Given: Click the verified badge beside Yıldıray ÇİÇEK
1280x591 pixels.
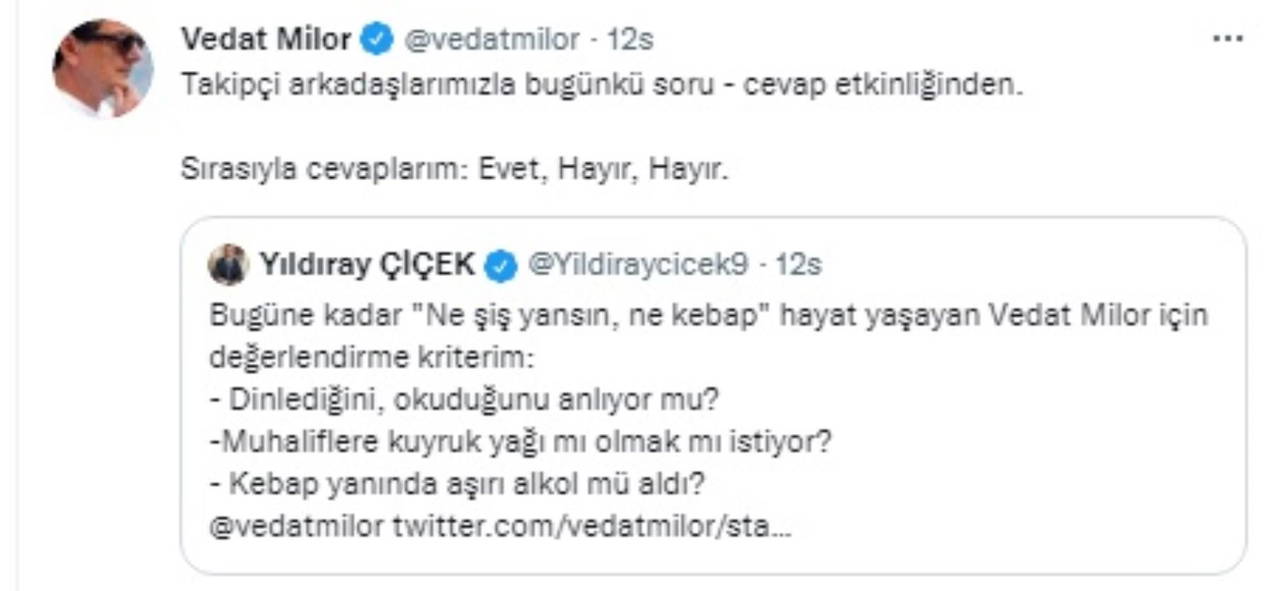Looking at the screenshot, I should point(501,266).
